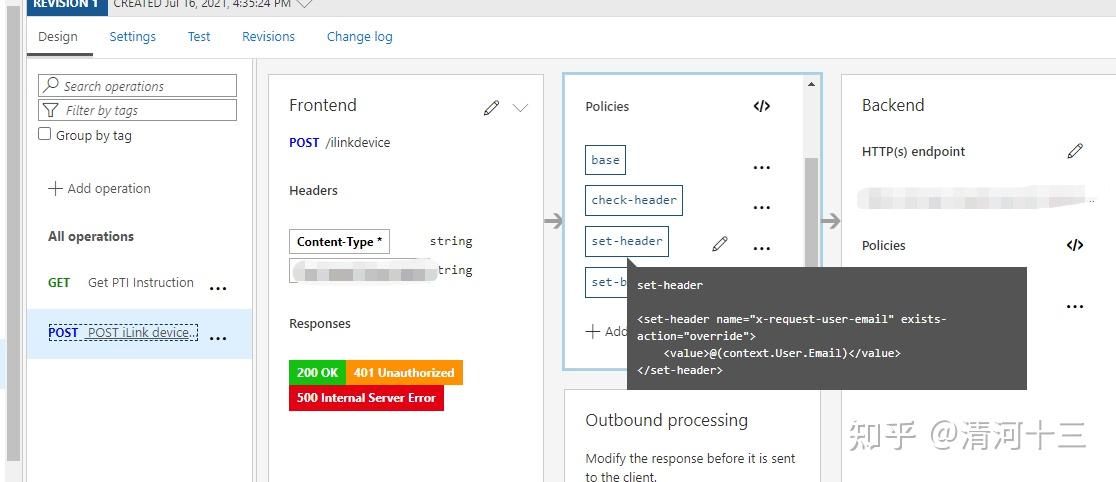Screen dimensions: 1116x482
Task: Click the check-header policy box
Action: click(x=634, y=200)
